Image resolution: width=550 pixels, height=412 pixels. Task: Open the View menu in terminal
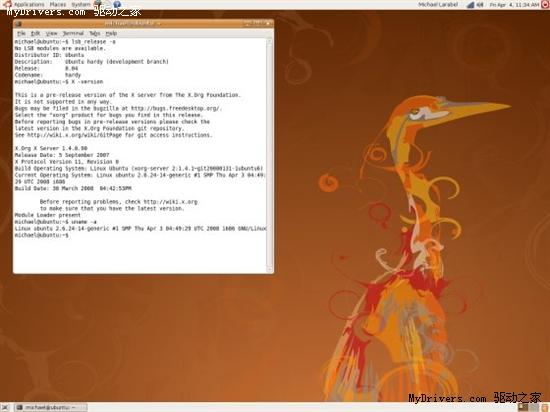tap(51, 33)
